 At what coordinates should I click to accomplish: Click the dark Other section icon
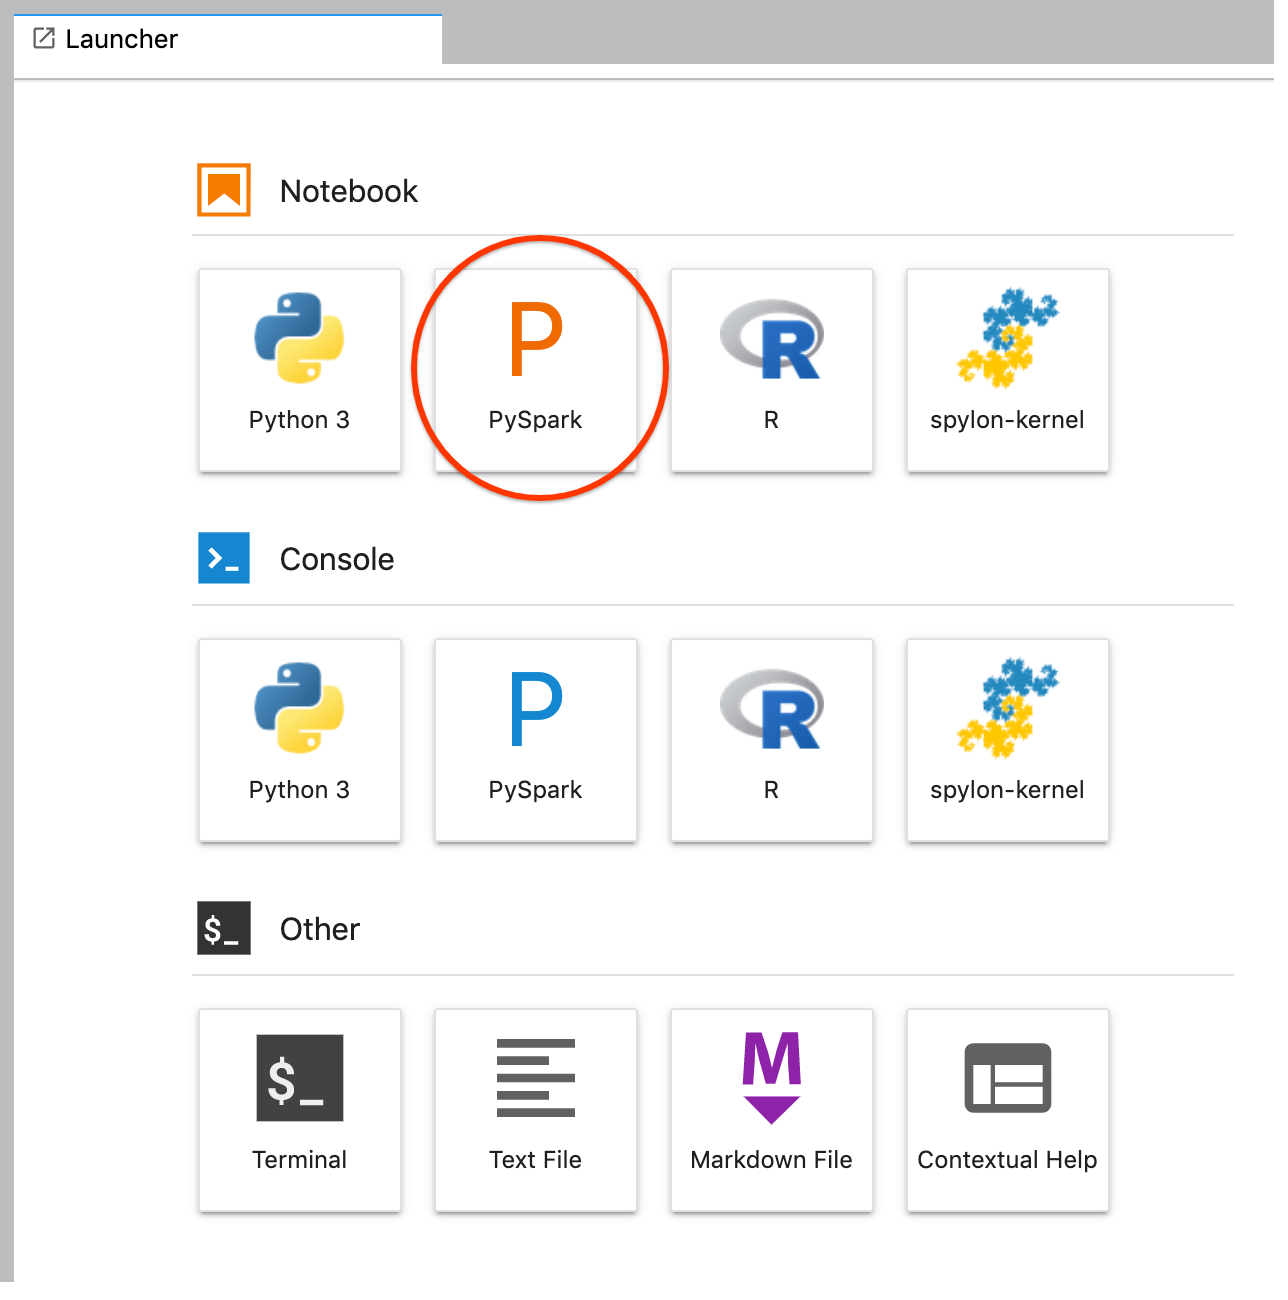[x=224, y=928]
